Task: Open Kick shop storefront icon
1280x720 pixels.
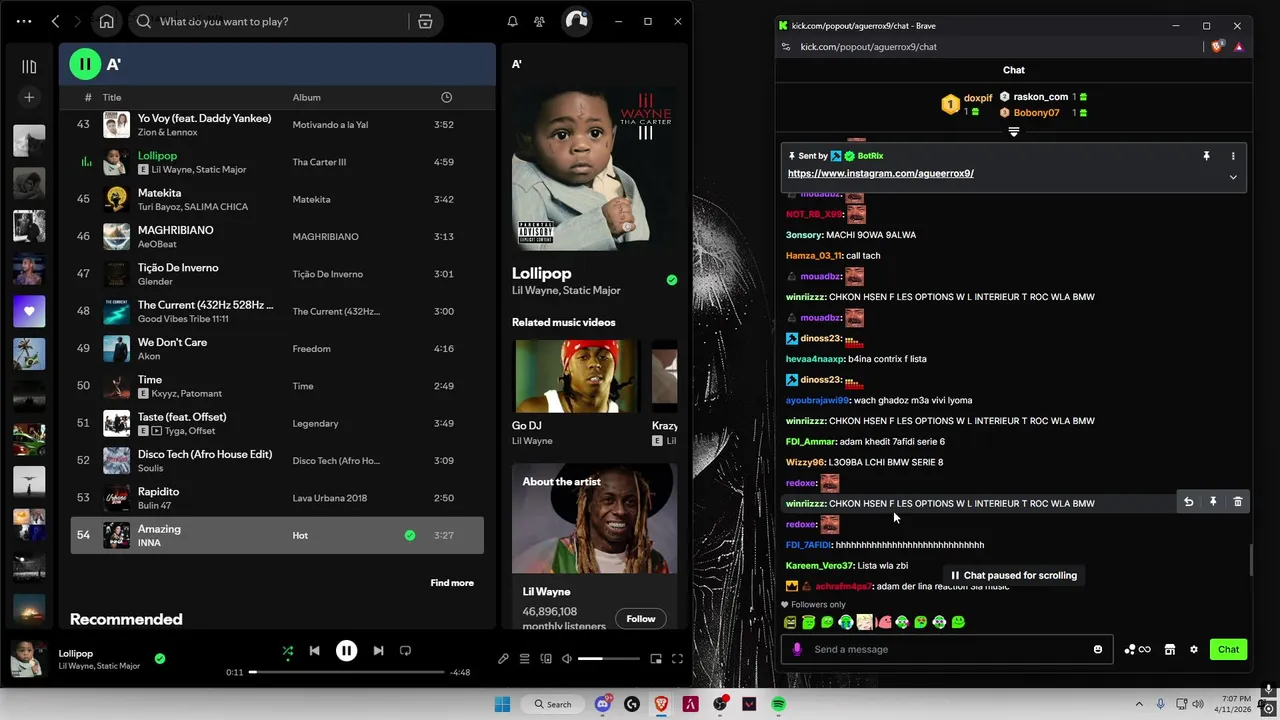Action: (x=1169, y=649)
